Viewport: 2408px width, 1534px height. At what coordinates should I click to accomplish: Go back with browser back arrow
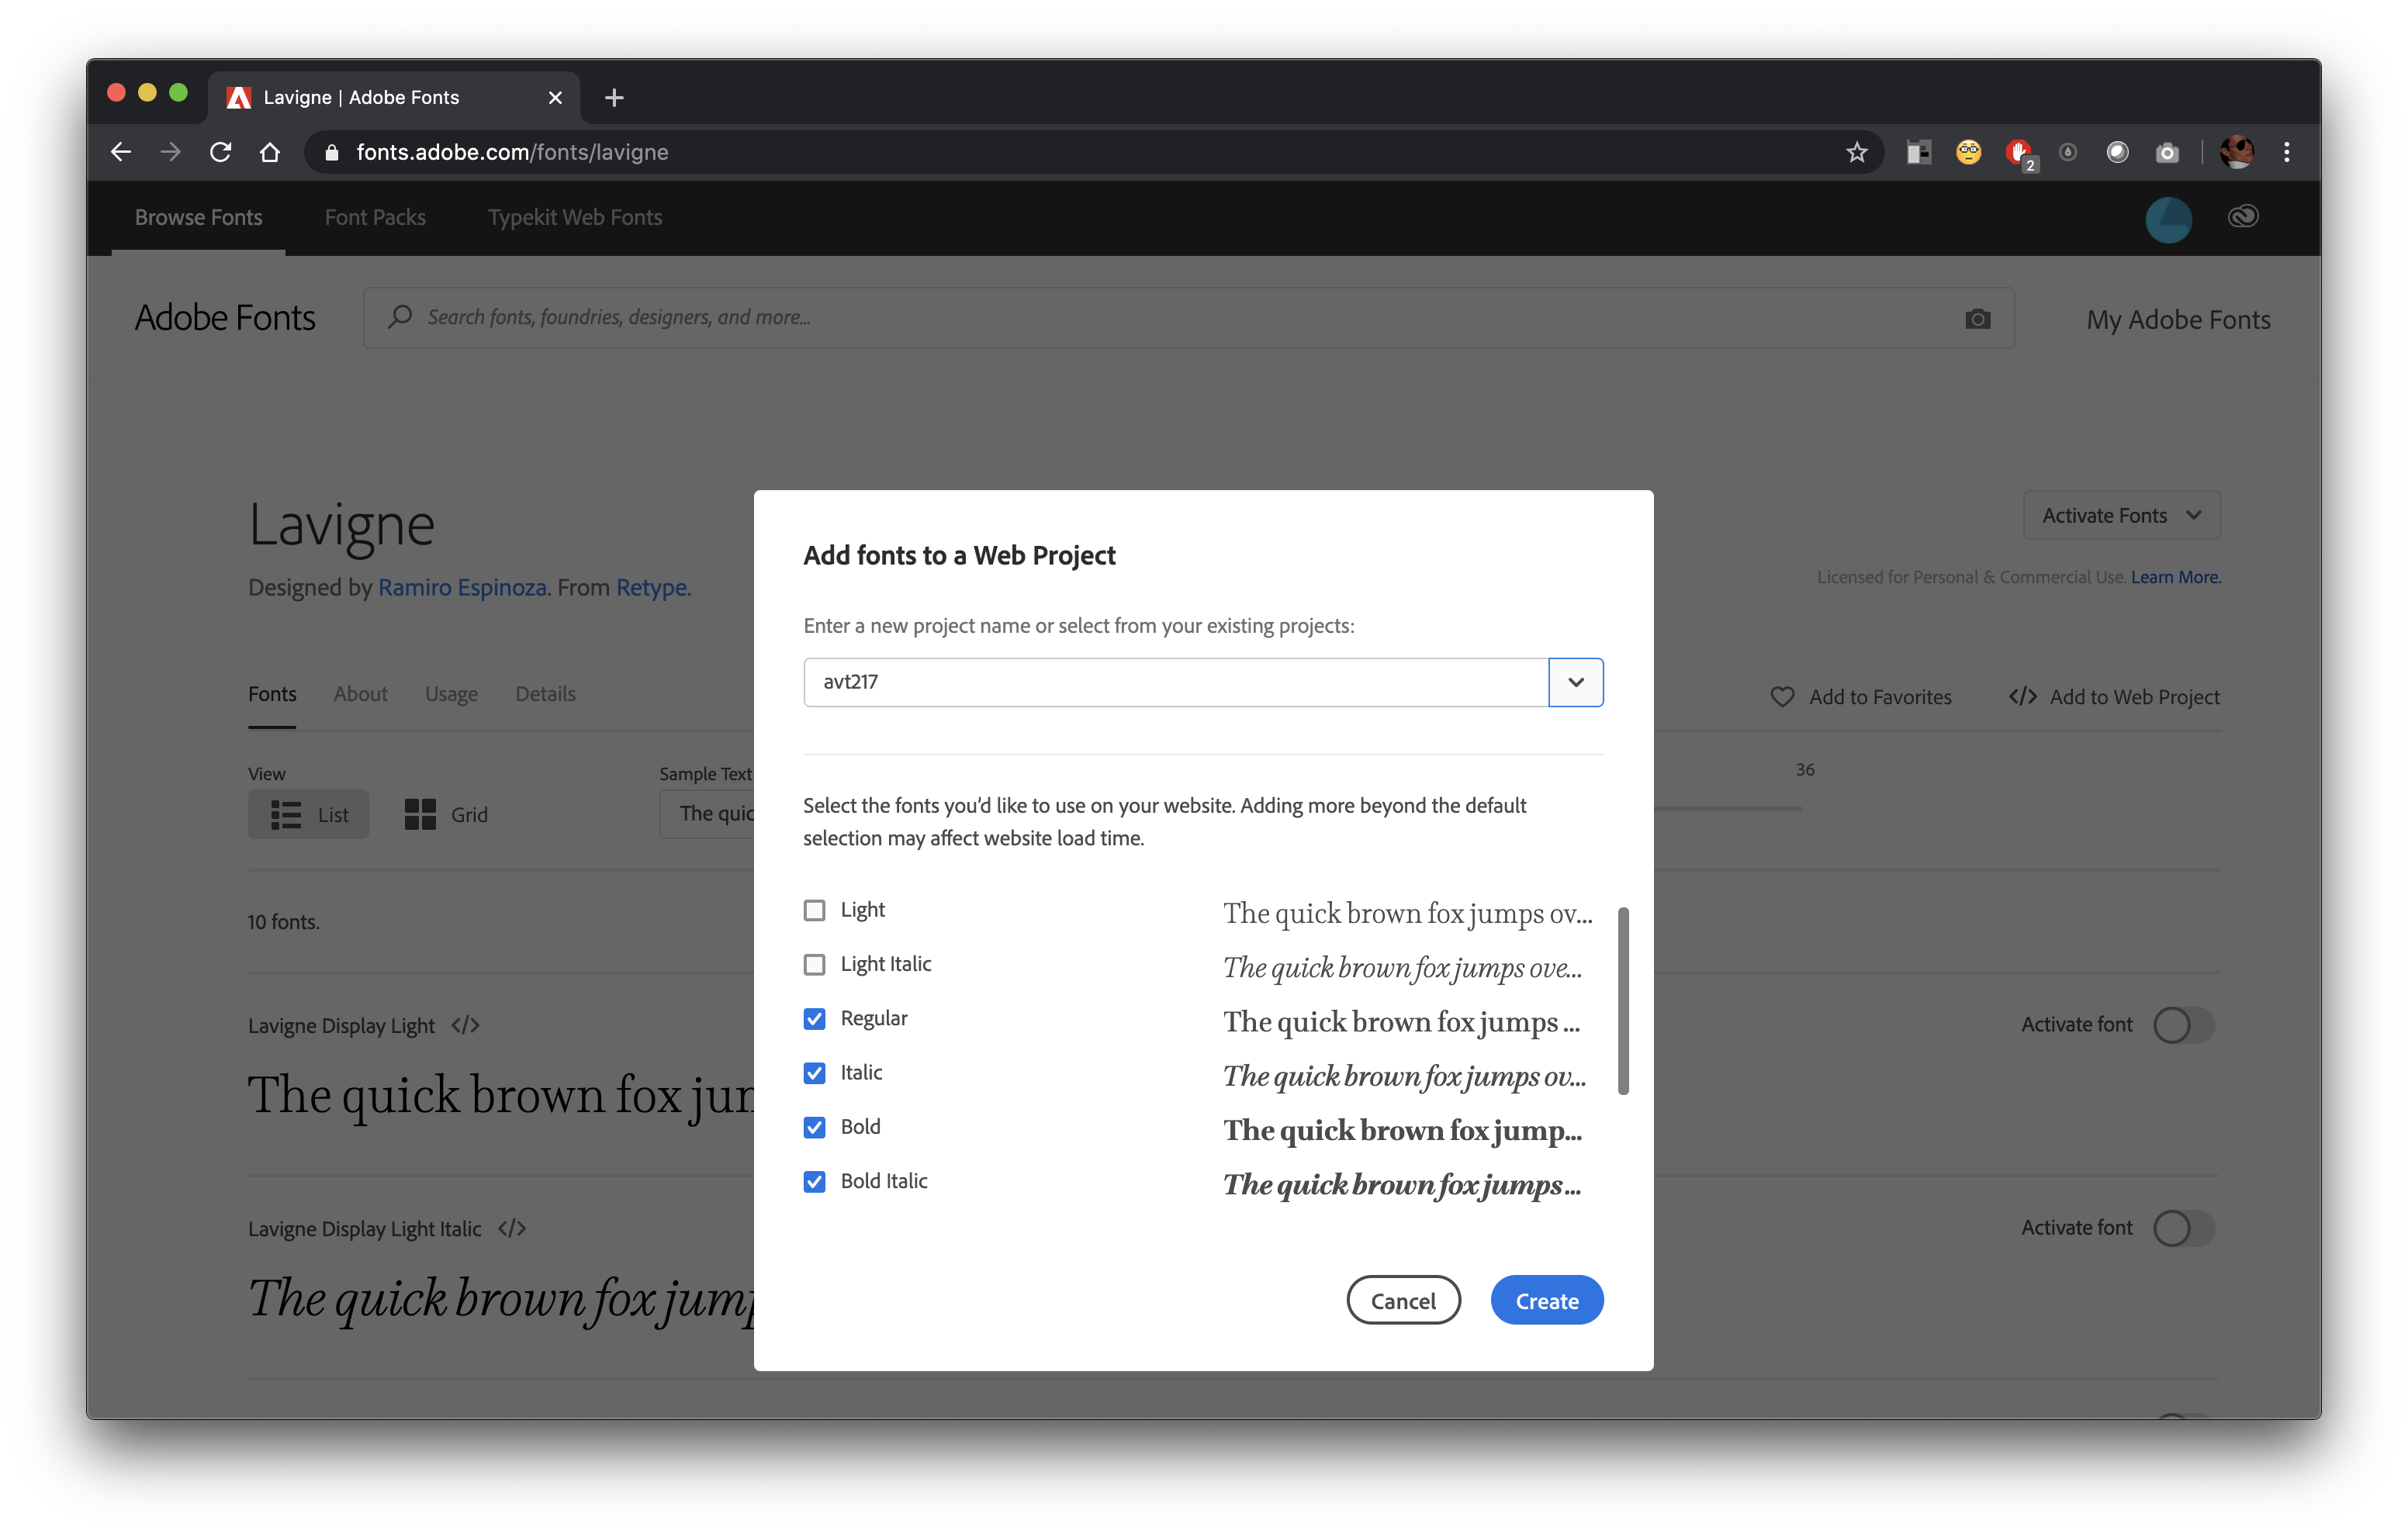point(121,152)
